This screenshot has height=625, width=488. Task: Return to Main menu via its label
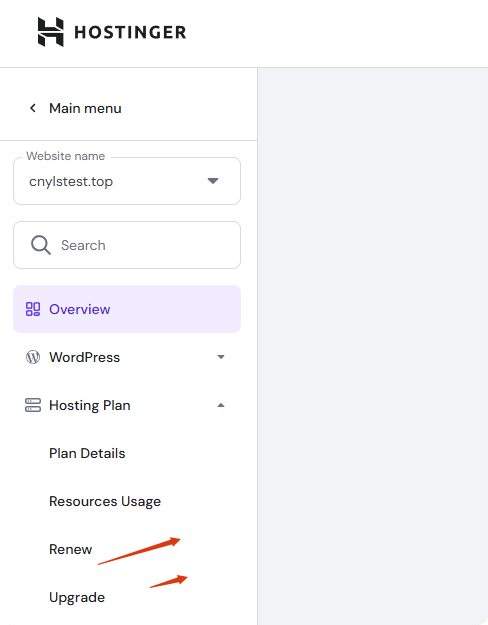click(85, 108)
